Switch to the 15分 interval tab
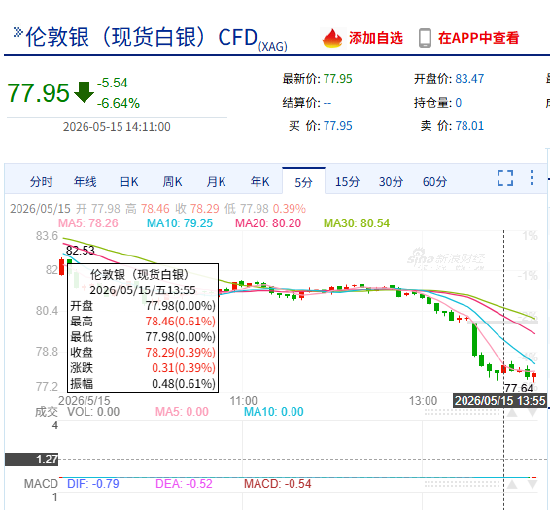 click(347, 182)
